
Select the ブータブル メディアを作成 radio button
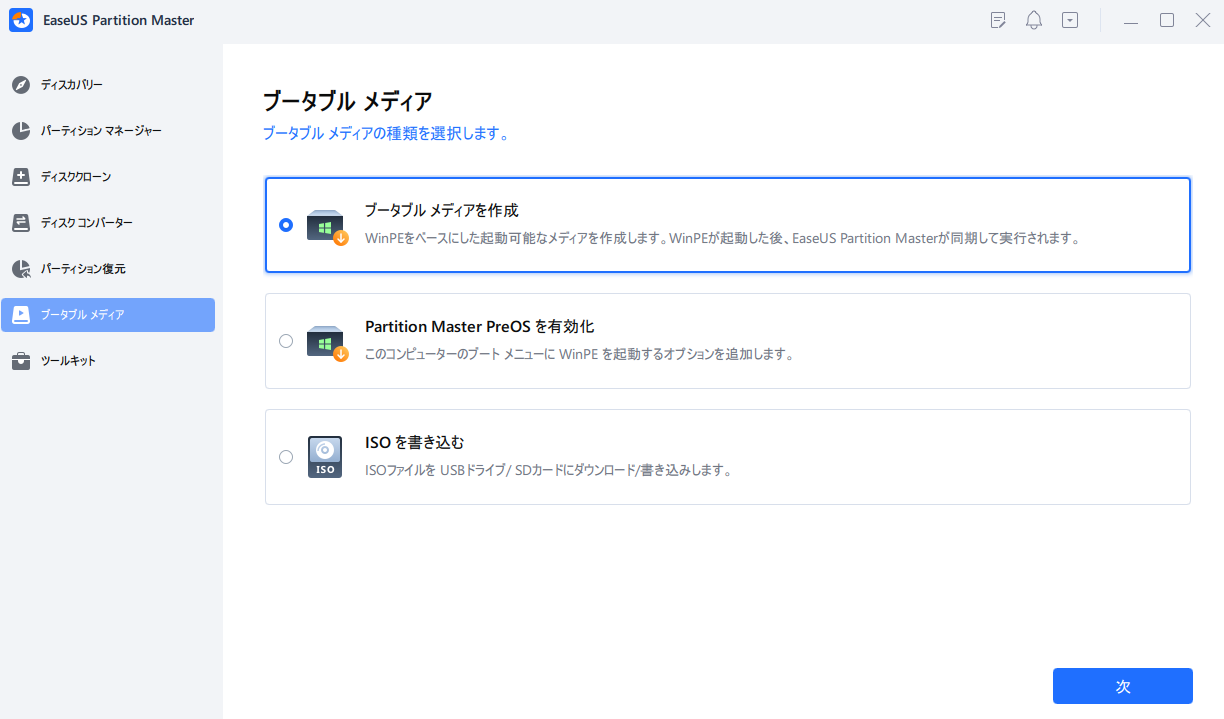[x=286, y=225]
